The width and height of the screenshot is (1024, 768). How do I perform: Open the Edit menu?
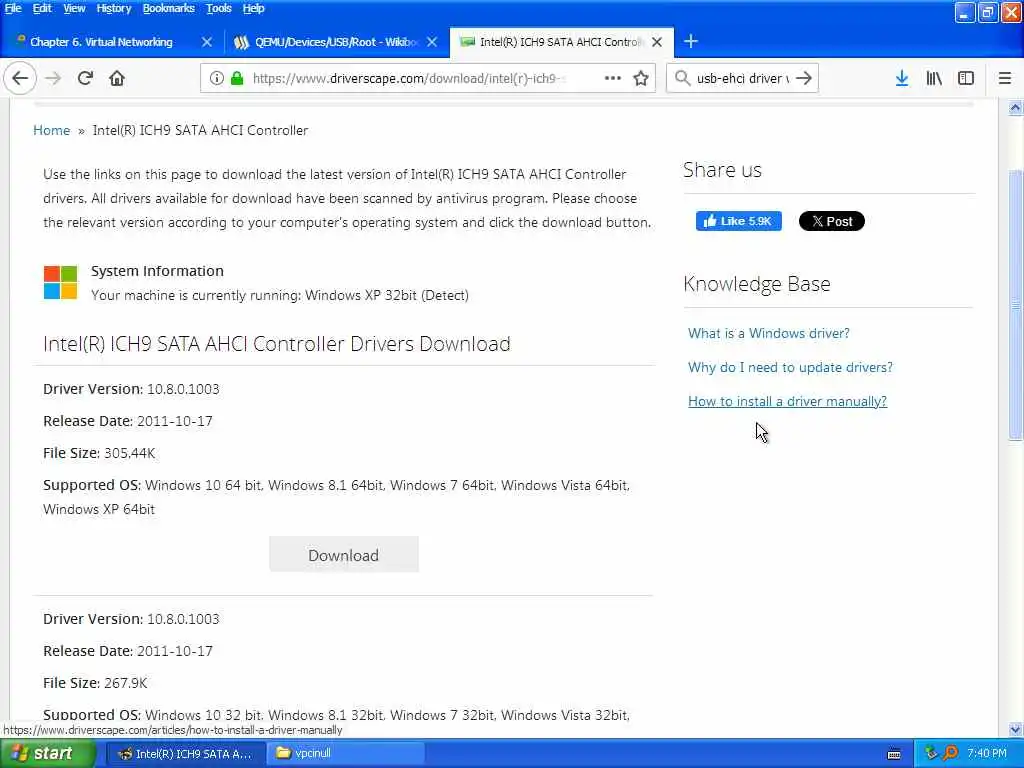42,8
